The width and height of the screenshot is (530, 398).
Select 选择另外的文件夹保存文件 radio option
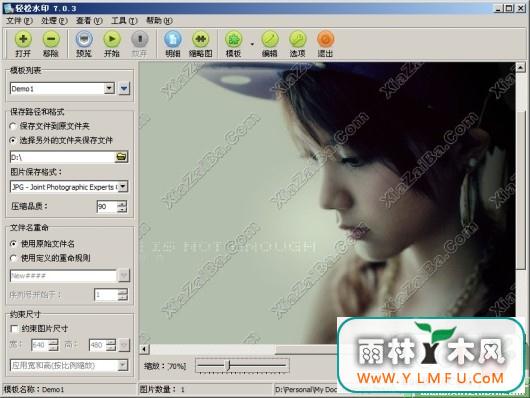14,140
